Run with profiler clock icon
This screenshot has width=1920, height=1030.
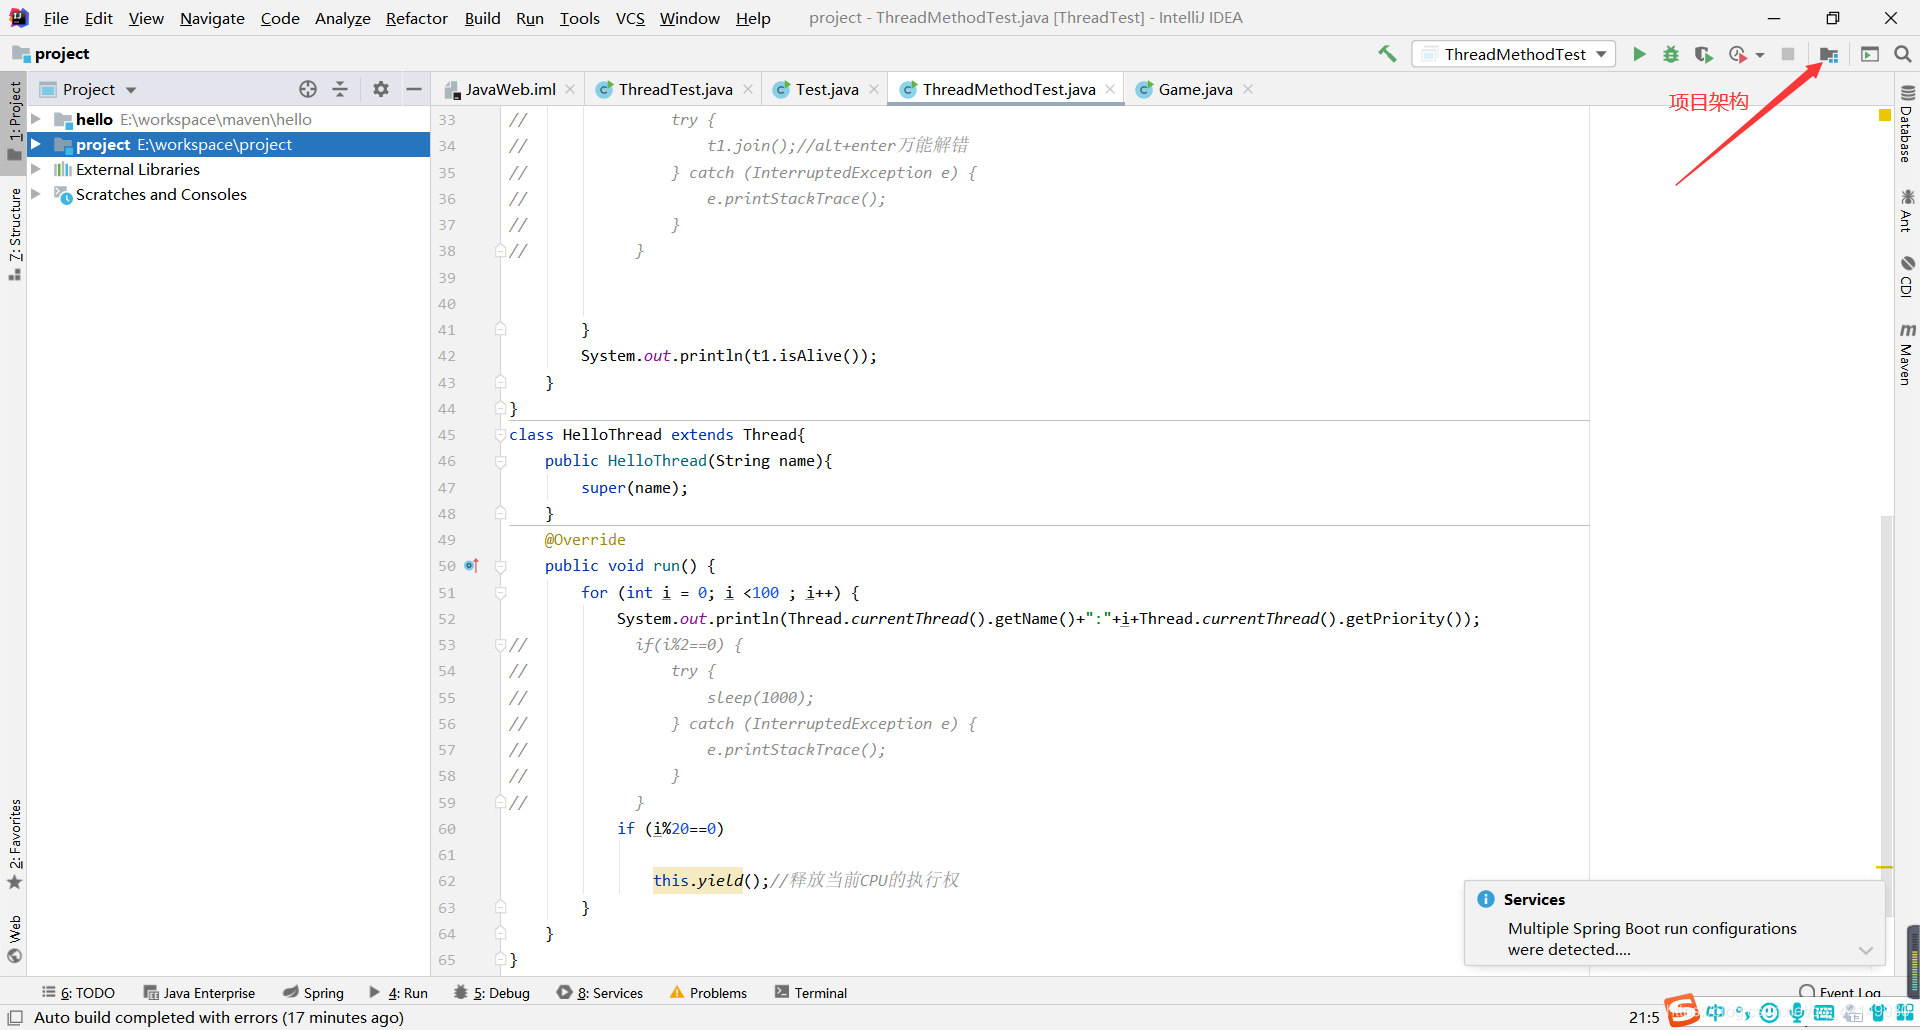tap(1738, 54)
